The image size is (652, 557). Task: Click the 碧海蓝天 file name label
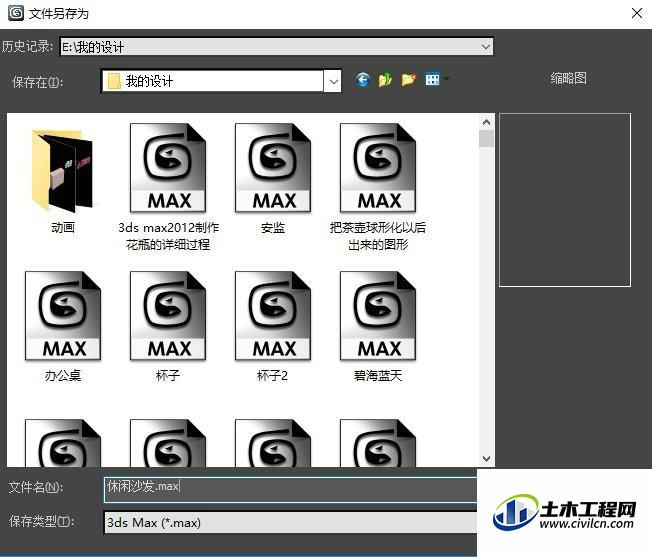[378, 376]
